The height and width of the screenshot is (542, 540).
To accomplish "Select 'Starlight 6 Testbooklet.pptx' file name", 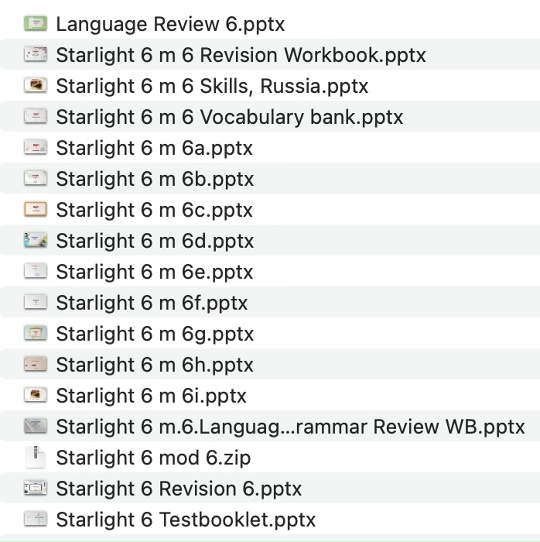I will click(x=186, y=519).
